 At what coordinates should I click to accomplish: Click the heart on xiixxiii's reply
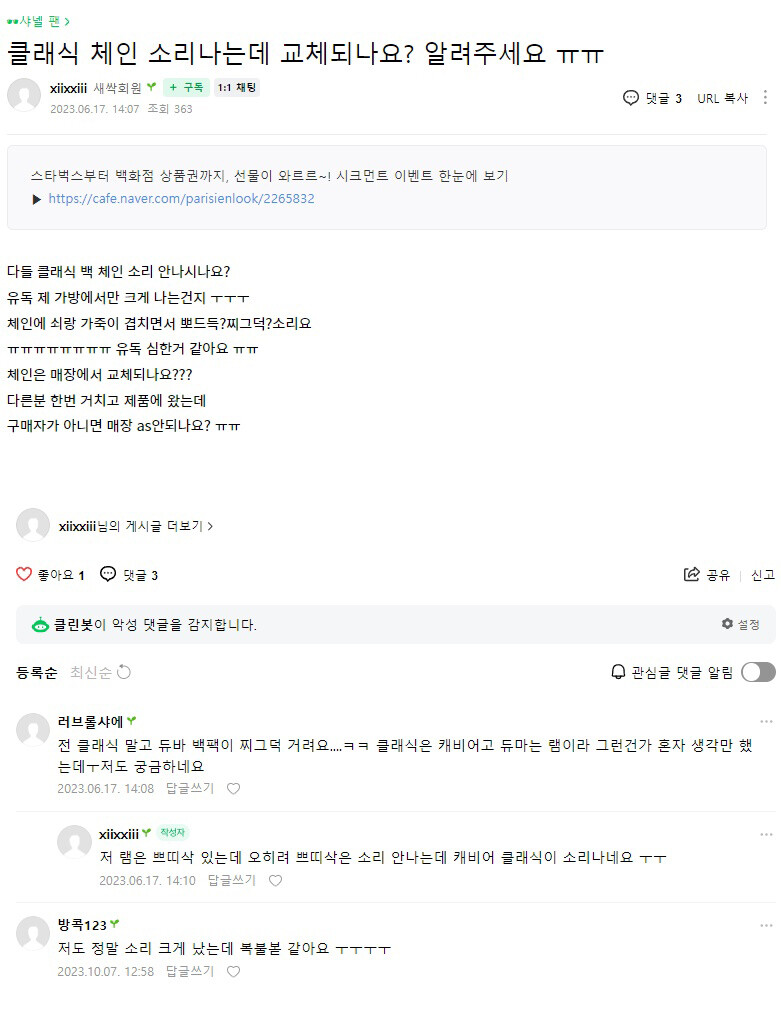(275, 881)
